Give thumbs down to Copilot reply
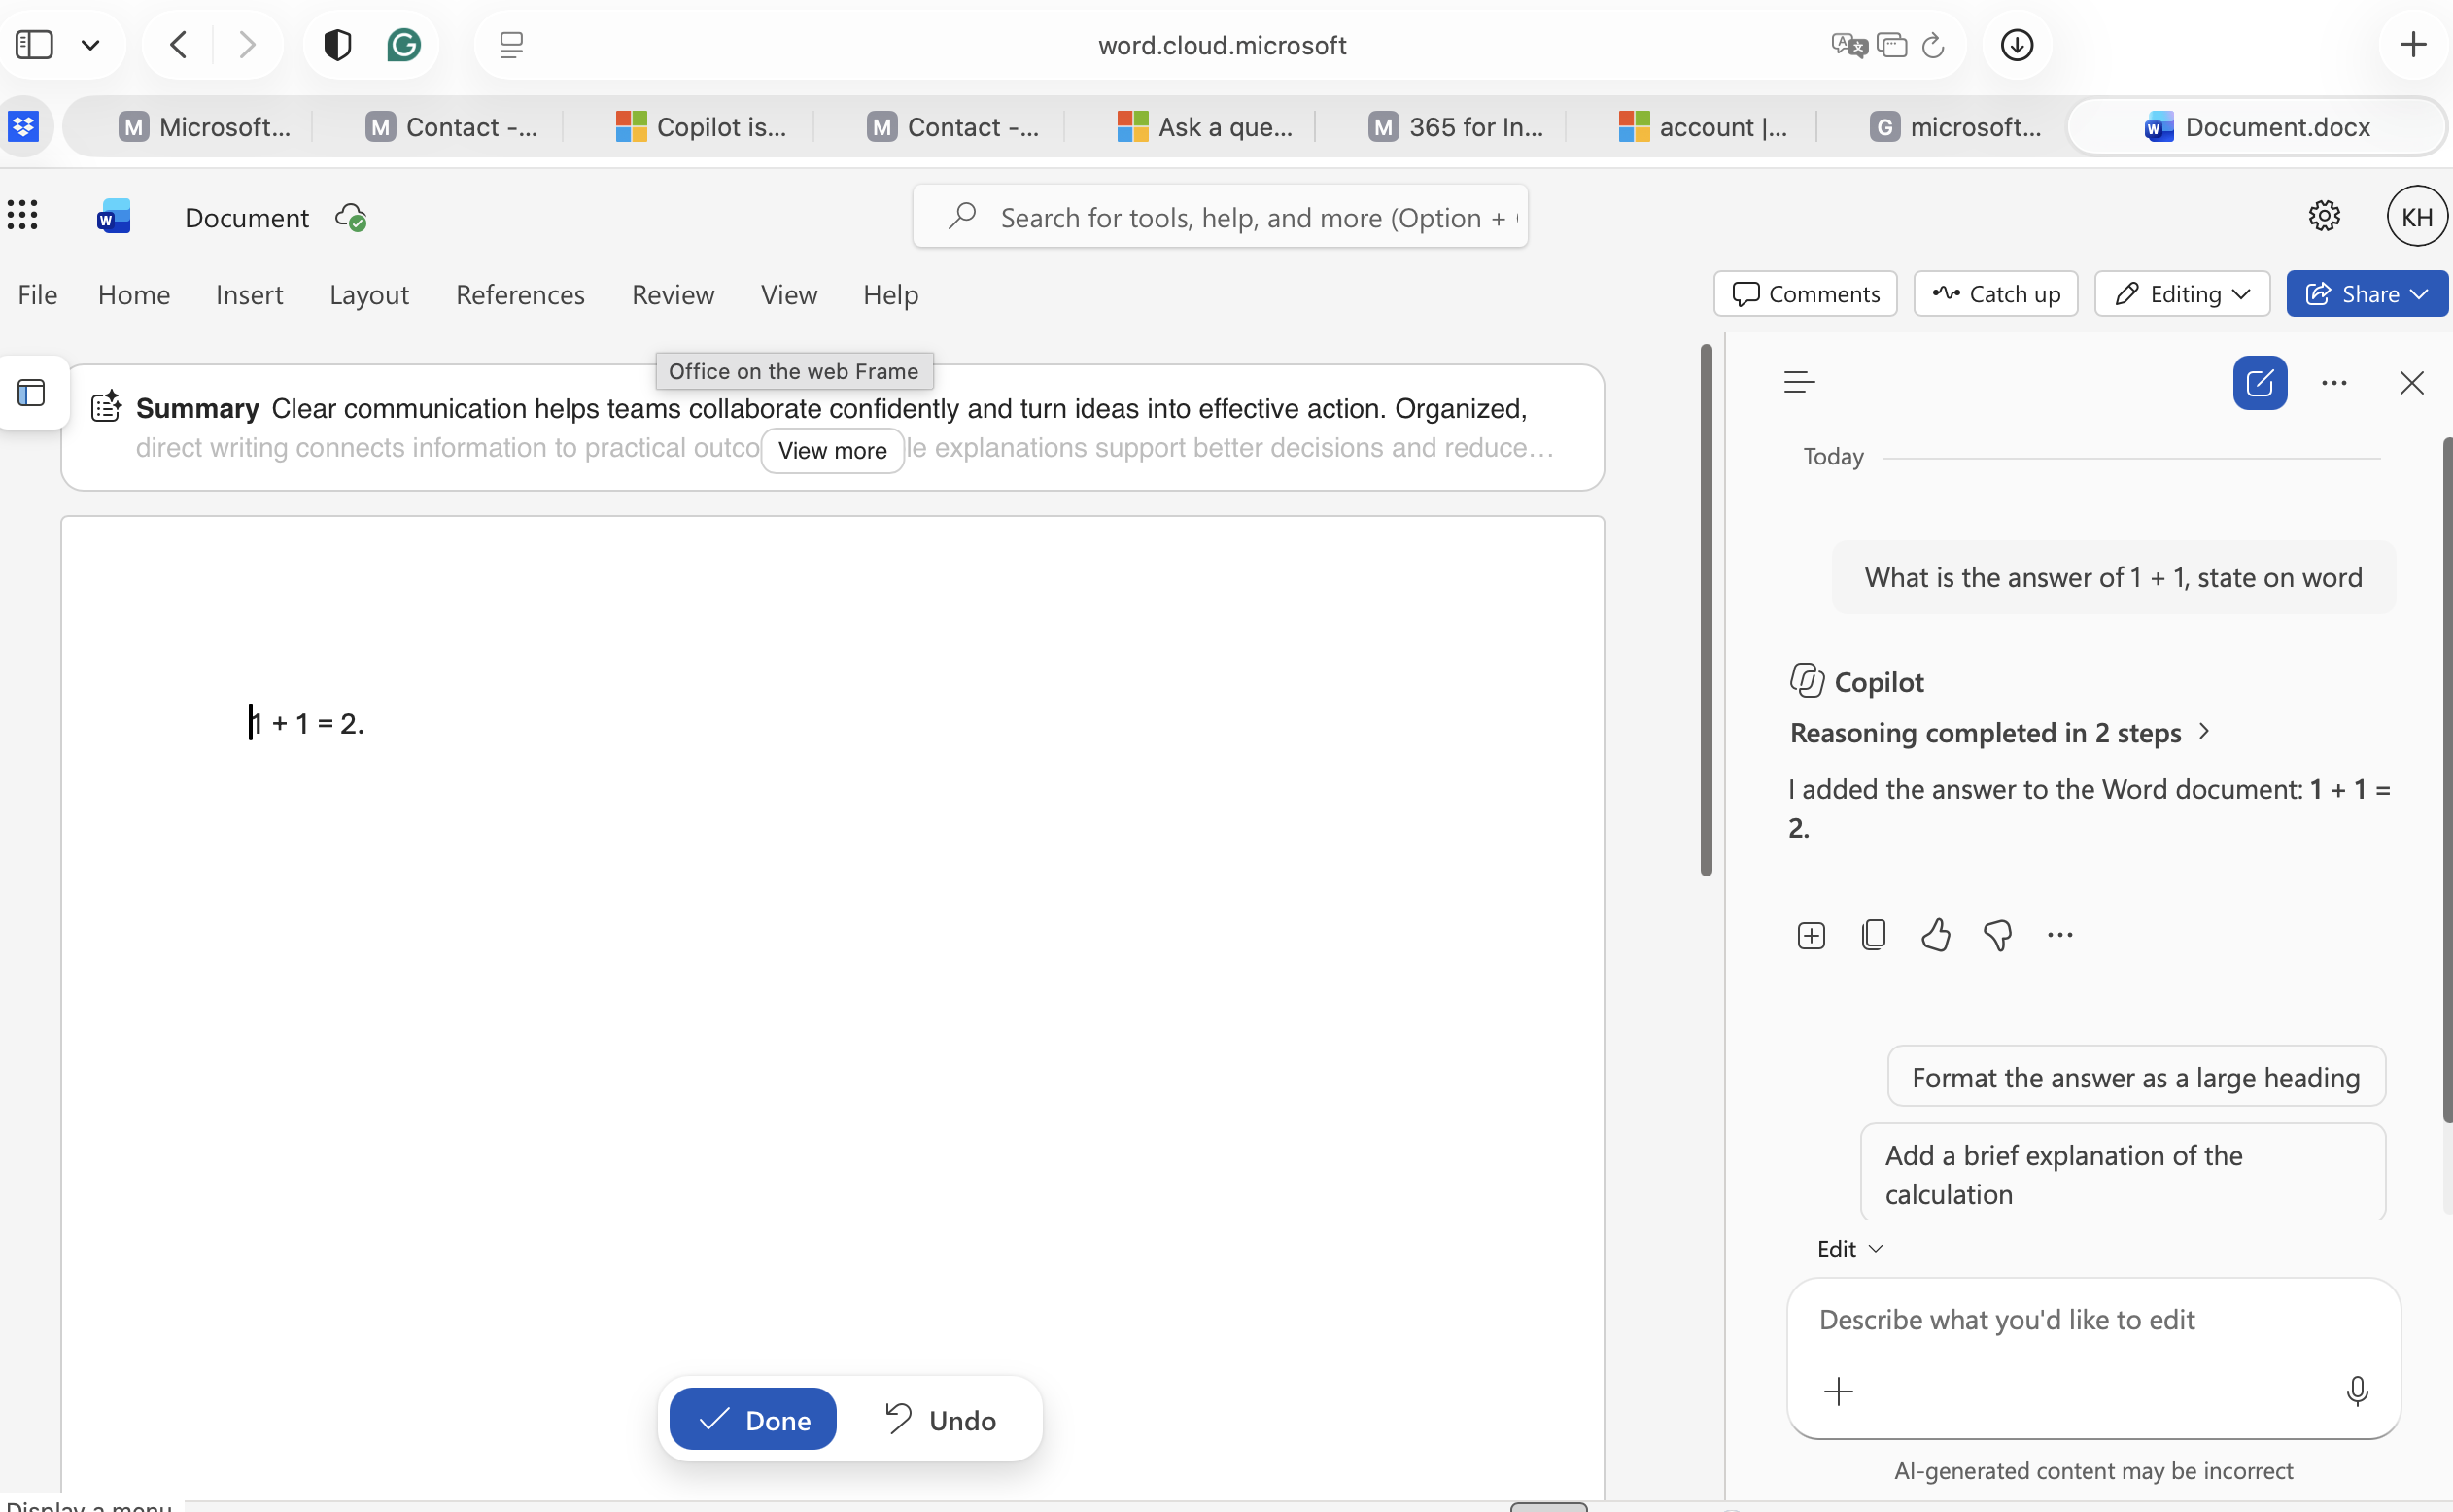 1997,935
